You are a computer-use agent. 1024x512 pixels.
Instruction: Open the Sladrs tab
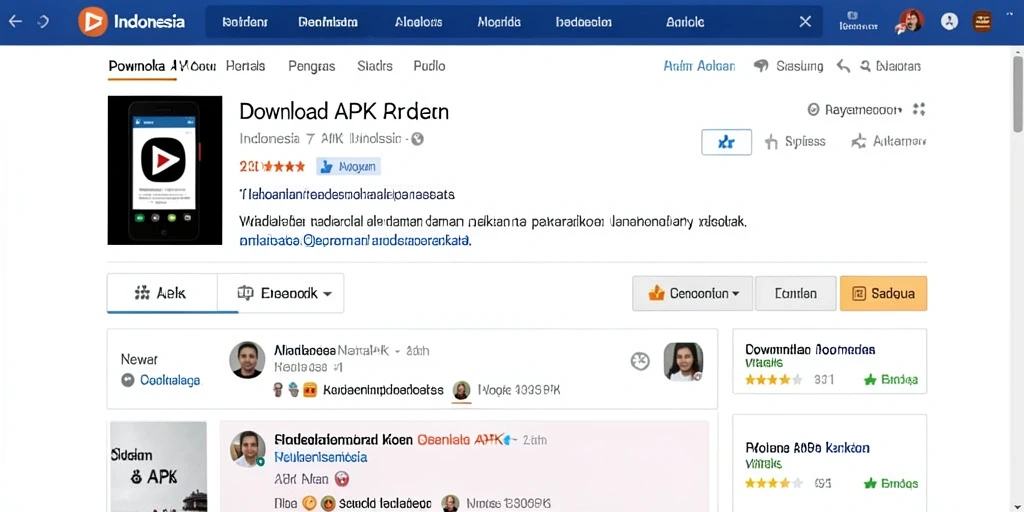click(x=375, y=66)
